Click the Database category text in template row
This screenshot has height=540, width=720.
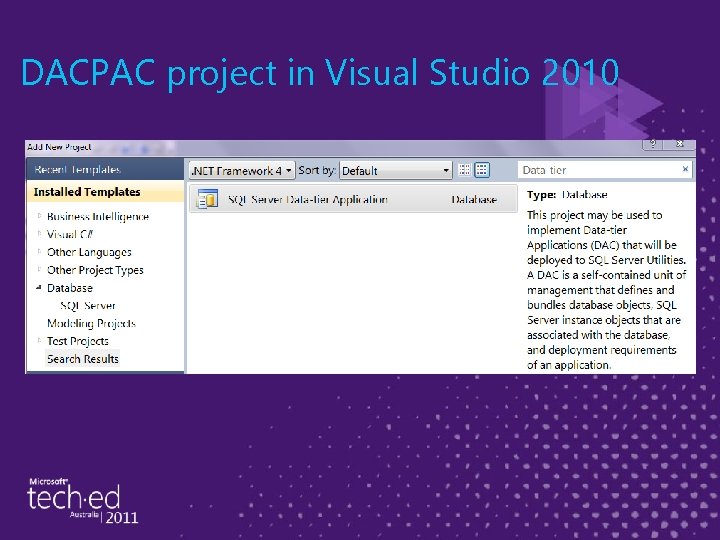474,199
